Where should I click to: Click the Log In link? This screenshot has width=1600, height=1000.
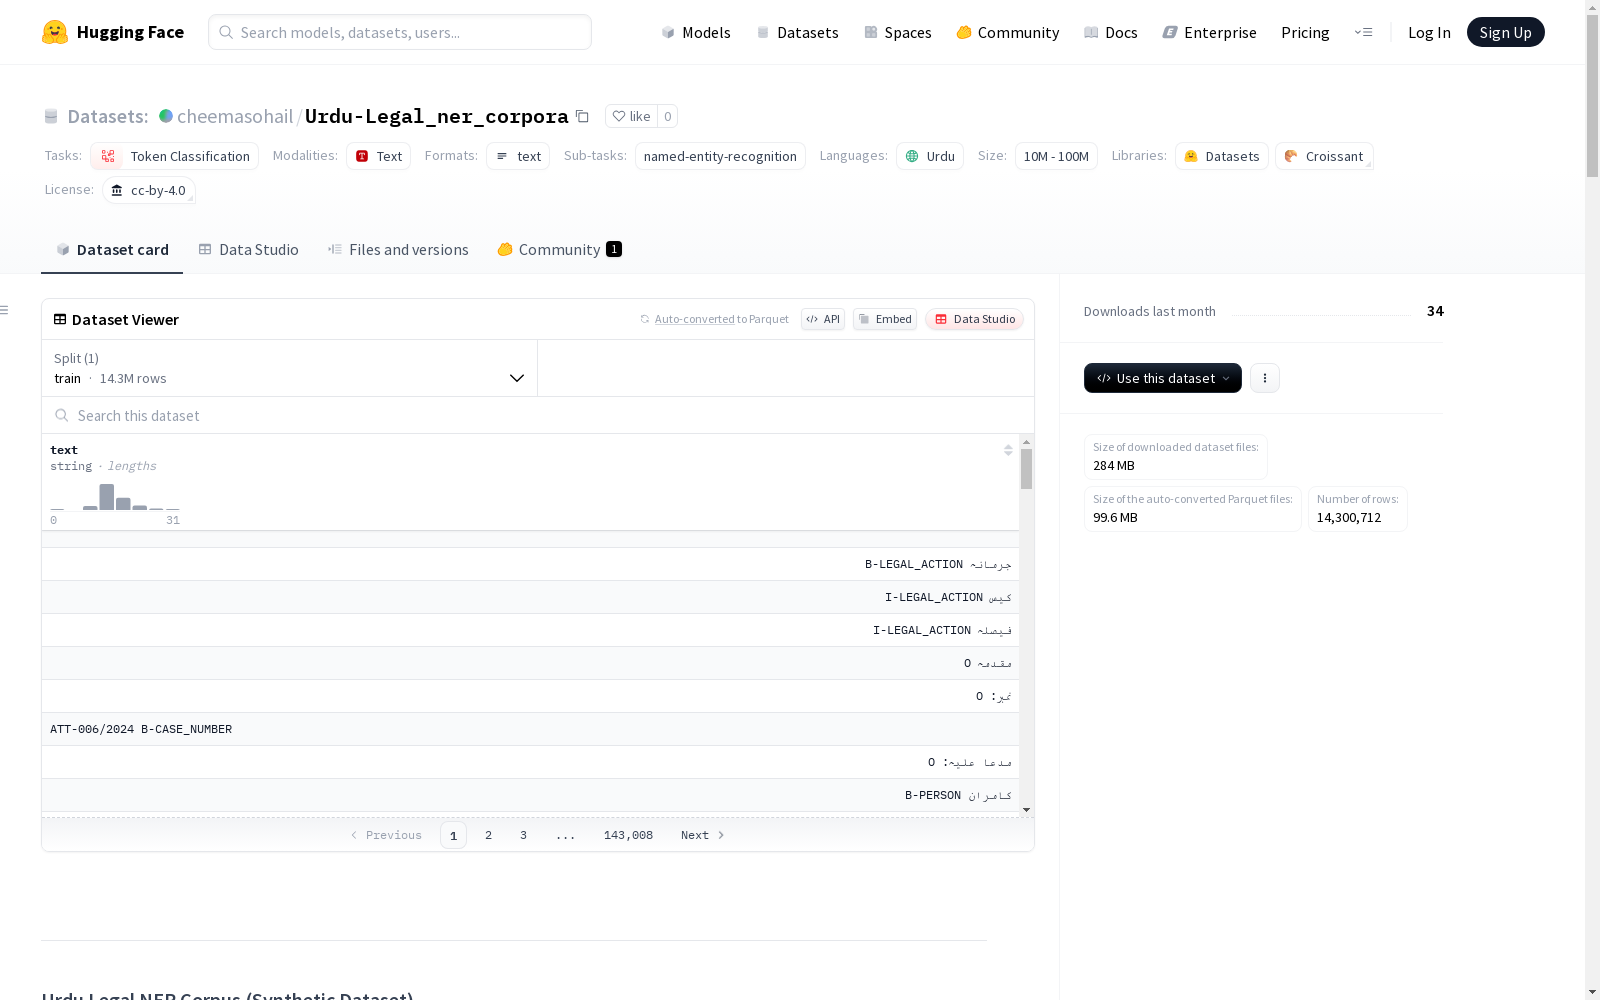point(1429,32)
